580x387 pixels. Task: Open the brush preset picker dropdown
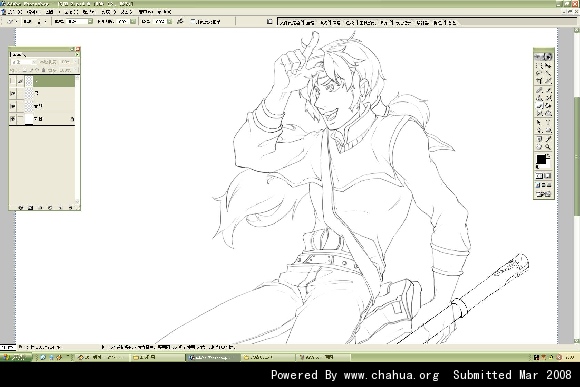[45, 21]
